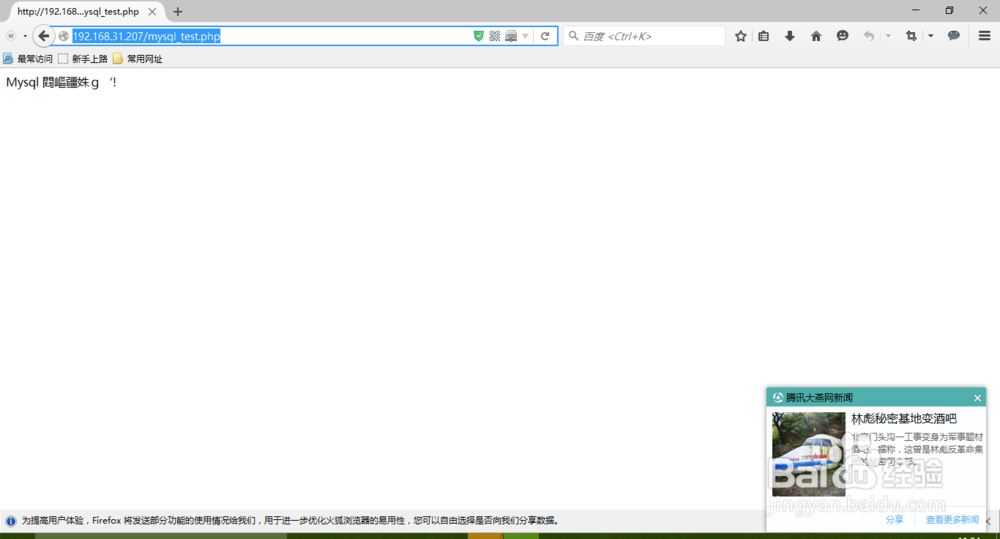Go to home page icon

(816, 36)
